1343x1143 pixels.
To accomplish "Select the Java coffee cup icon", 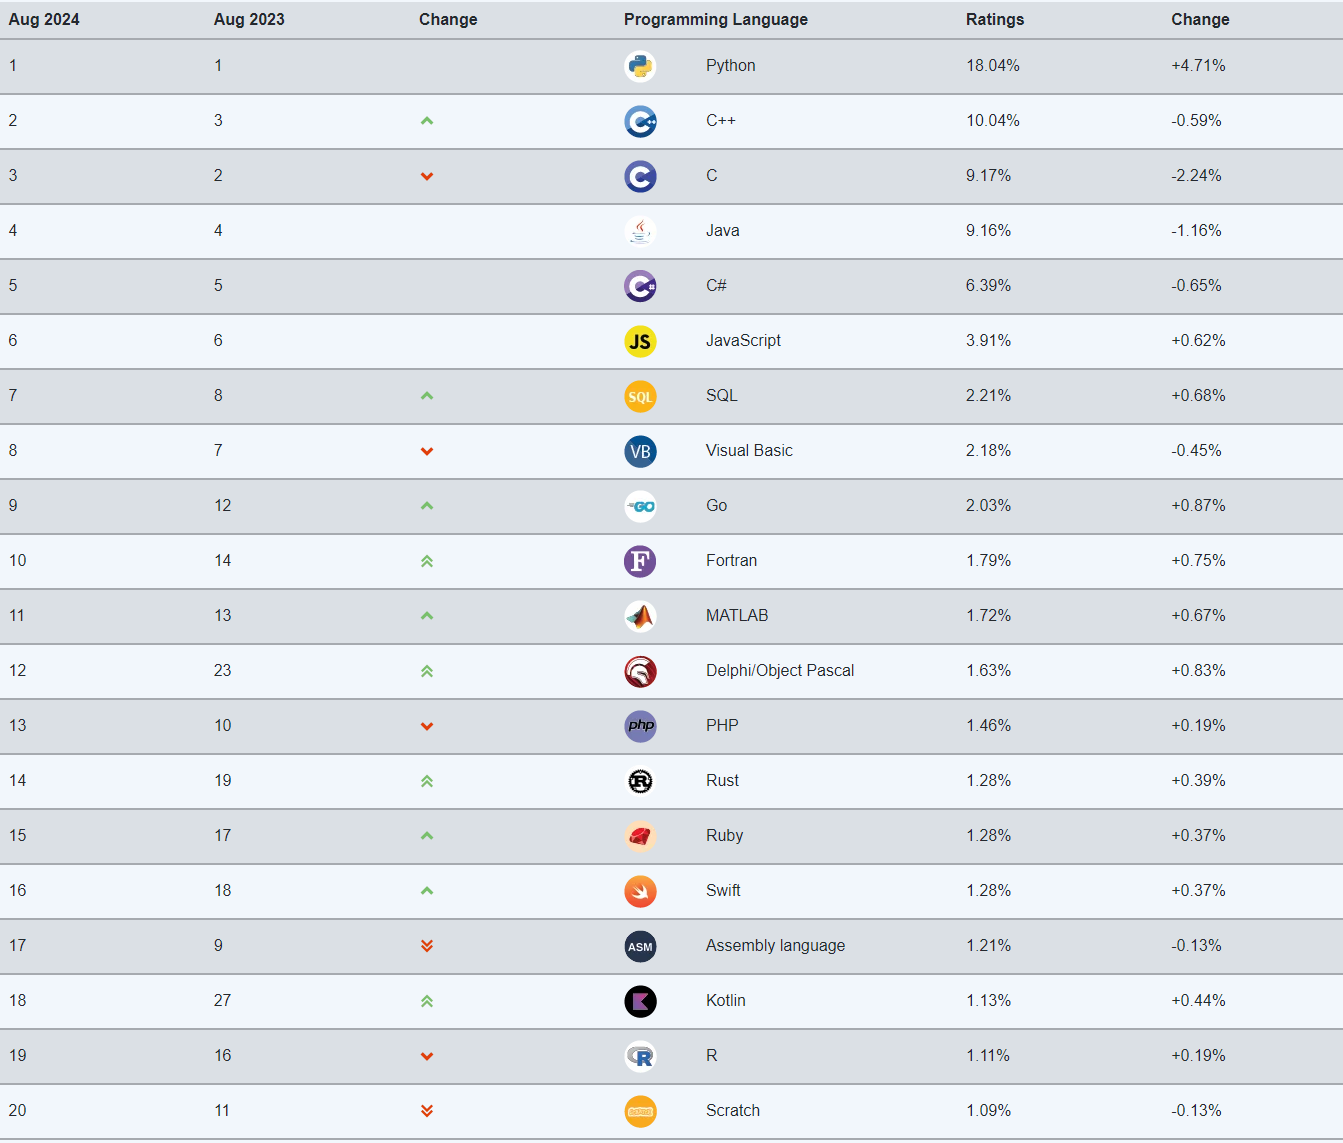I will click(640, 231).
